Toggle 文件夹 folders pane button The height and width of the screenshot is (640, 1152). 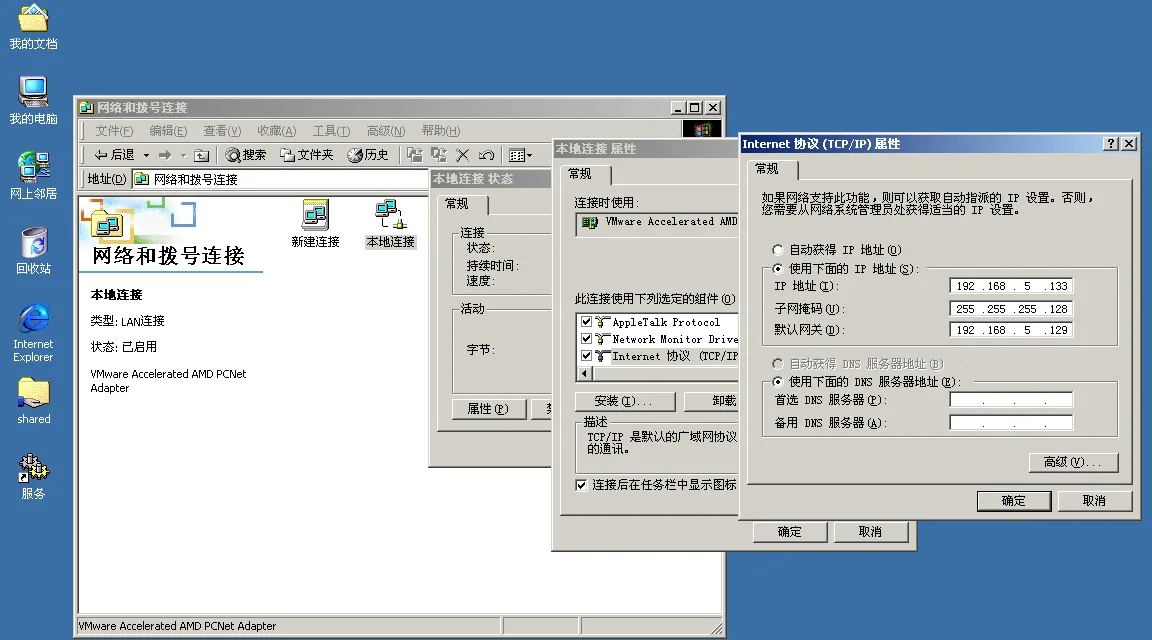click(x=307, y=155)
